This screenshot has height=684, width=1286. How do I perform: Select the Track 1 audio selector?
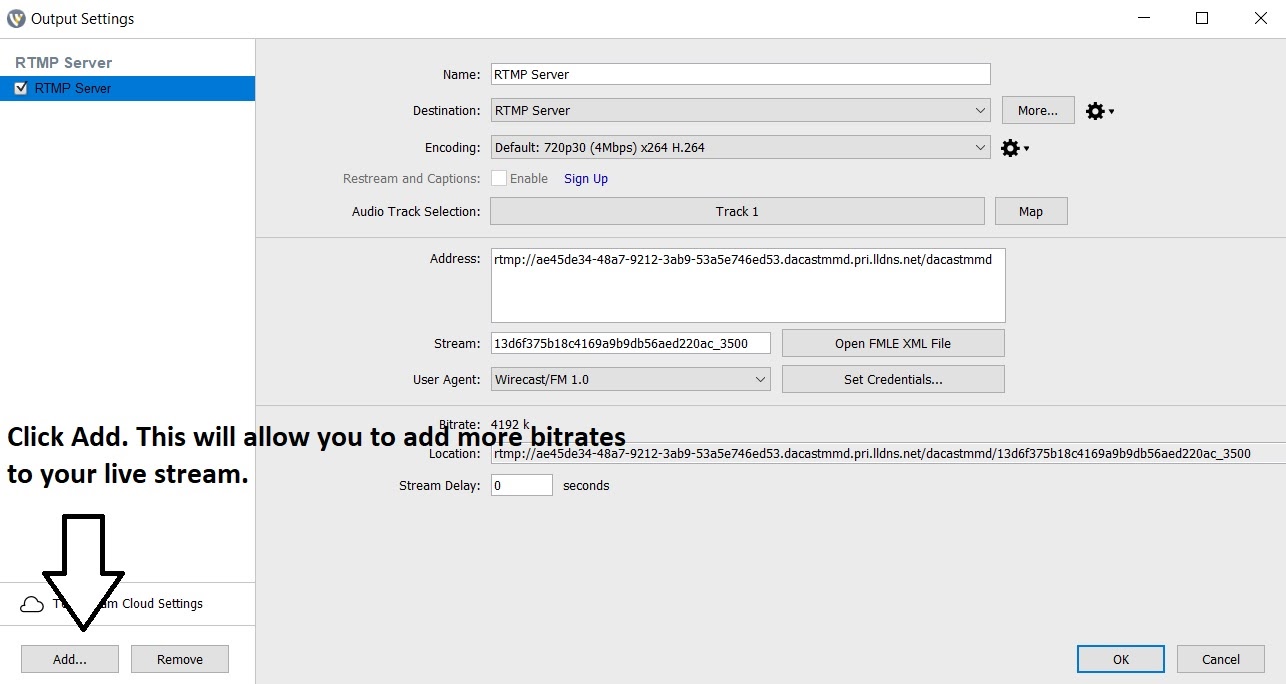click(x=737, y=211)
